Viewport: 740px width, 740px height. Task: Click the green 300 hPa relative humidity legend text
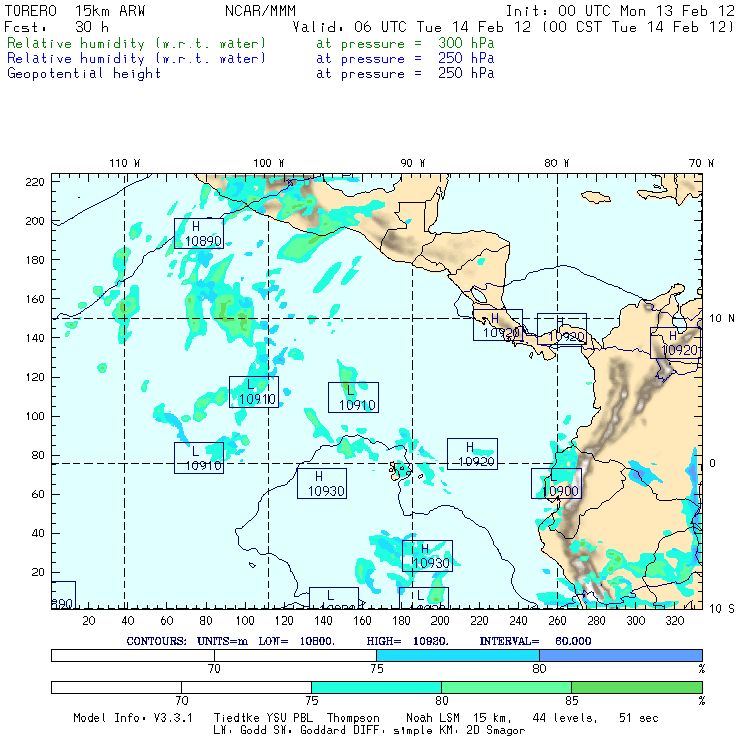click(137, 44)
